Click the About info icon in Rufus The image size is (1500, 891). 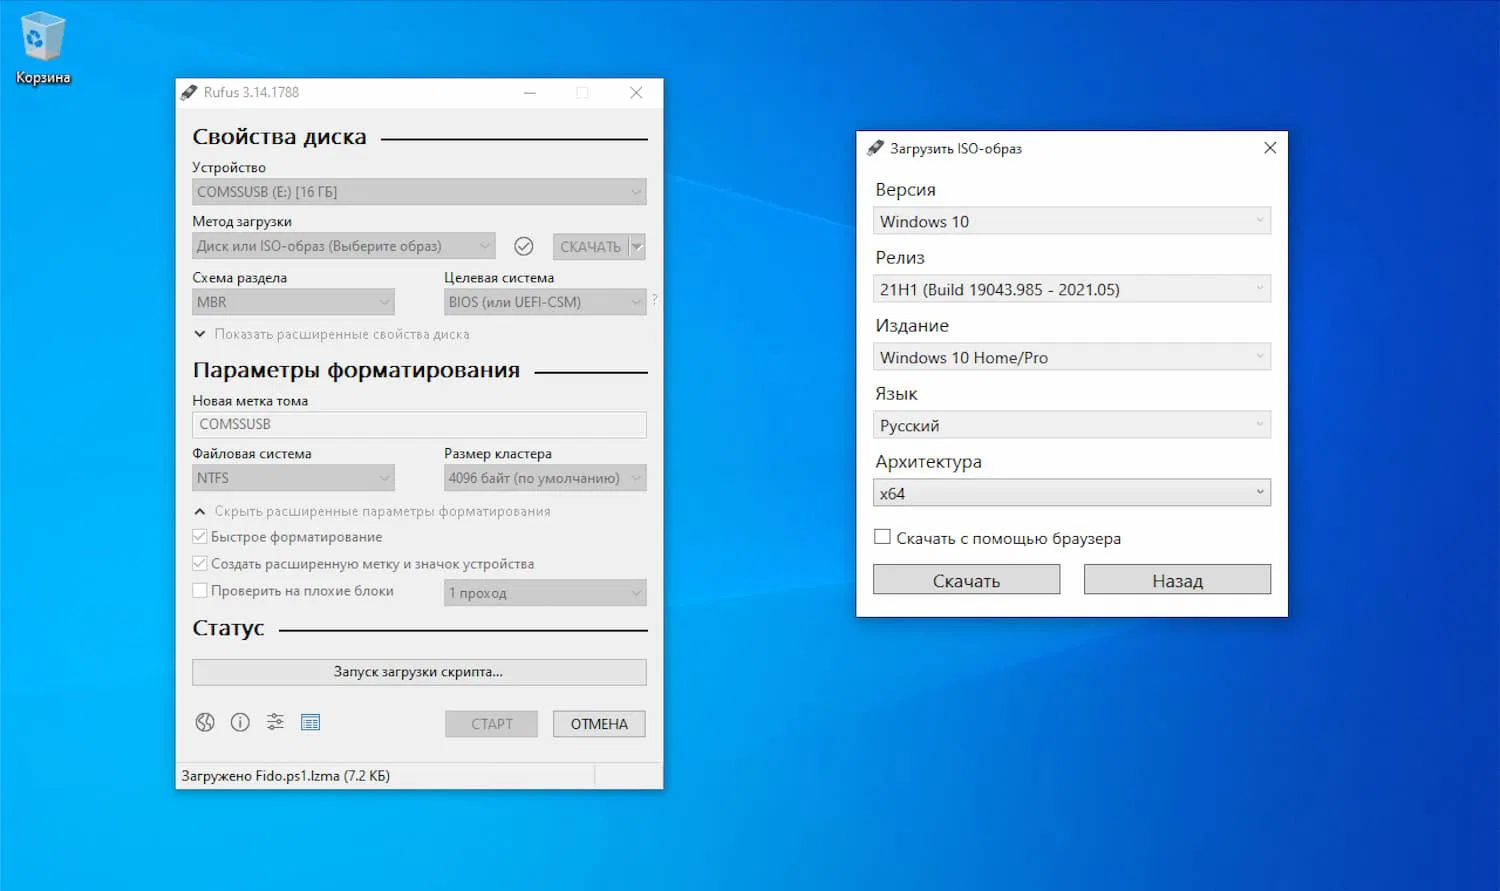coord(240,722)
